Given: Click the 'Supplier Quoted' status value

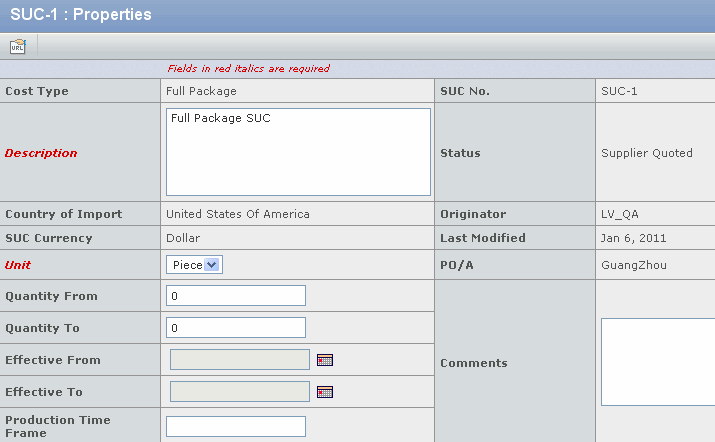Looking at the screenshot, I should pyautogui.click(x=646, y=153).
